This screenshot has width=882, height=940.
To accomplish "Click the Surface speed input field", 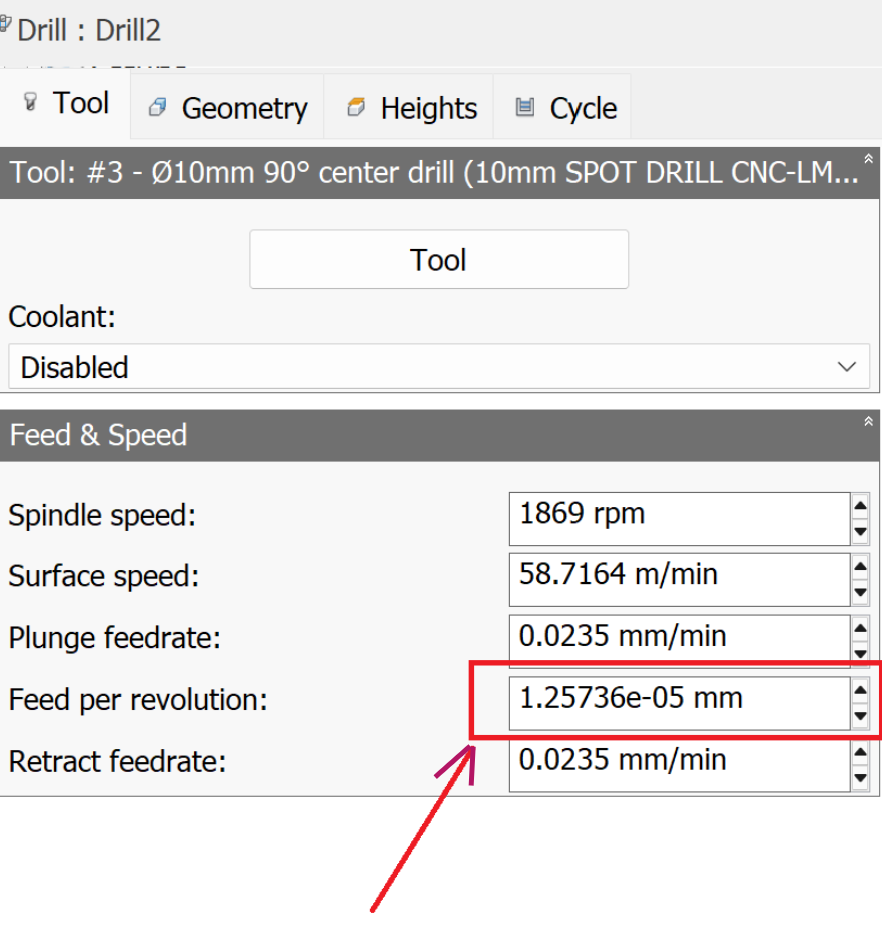I will 679,580.
